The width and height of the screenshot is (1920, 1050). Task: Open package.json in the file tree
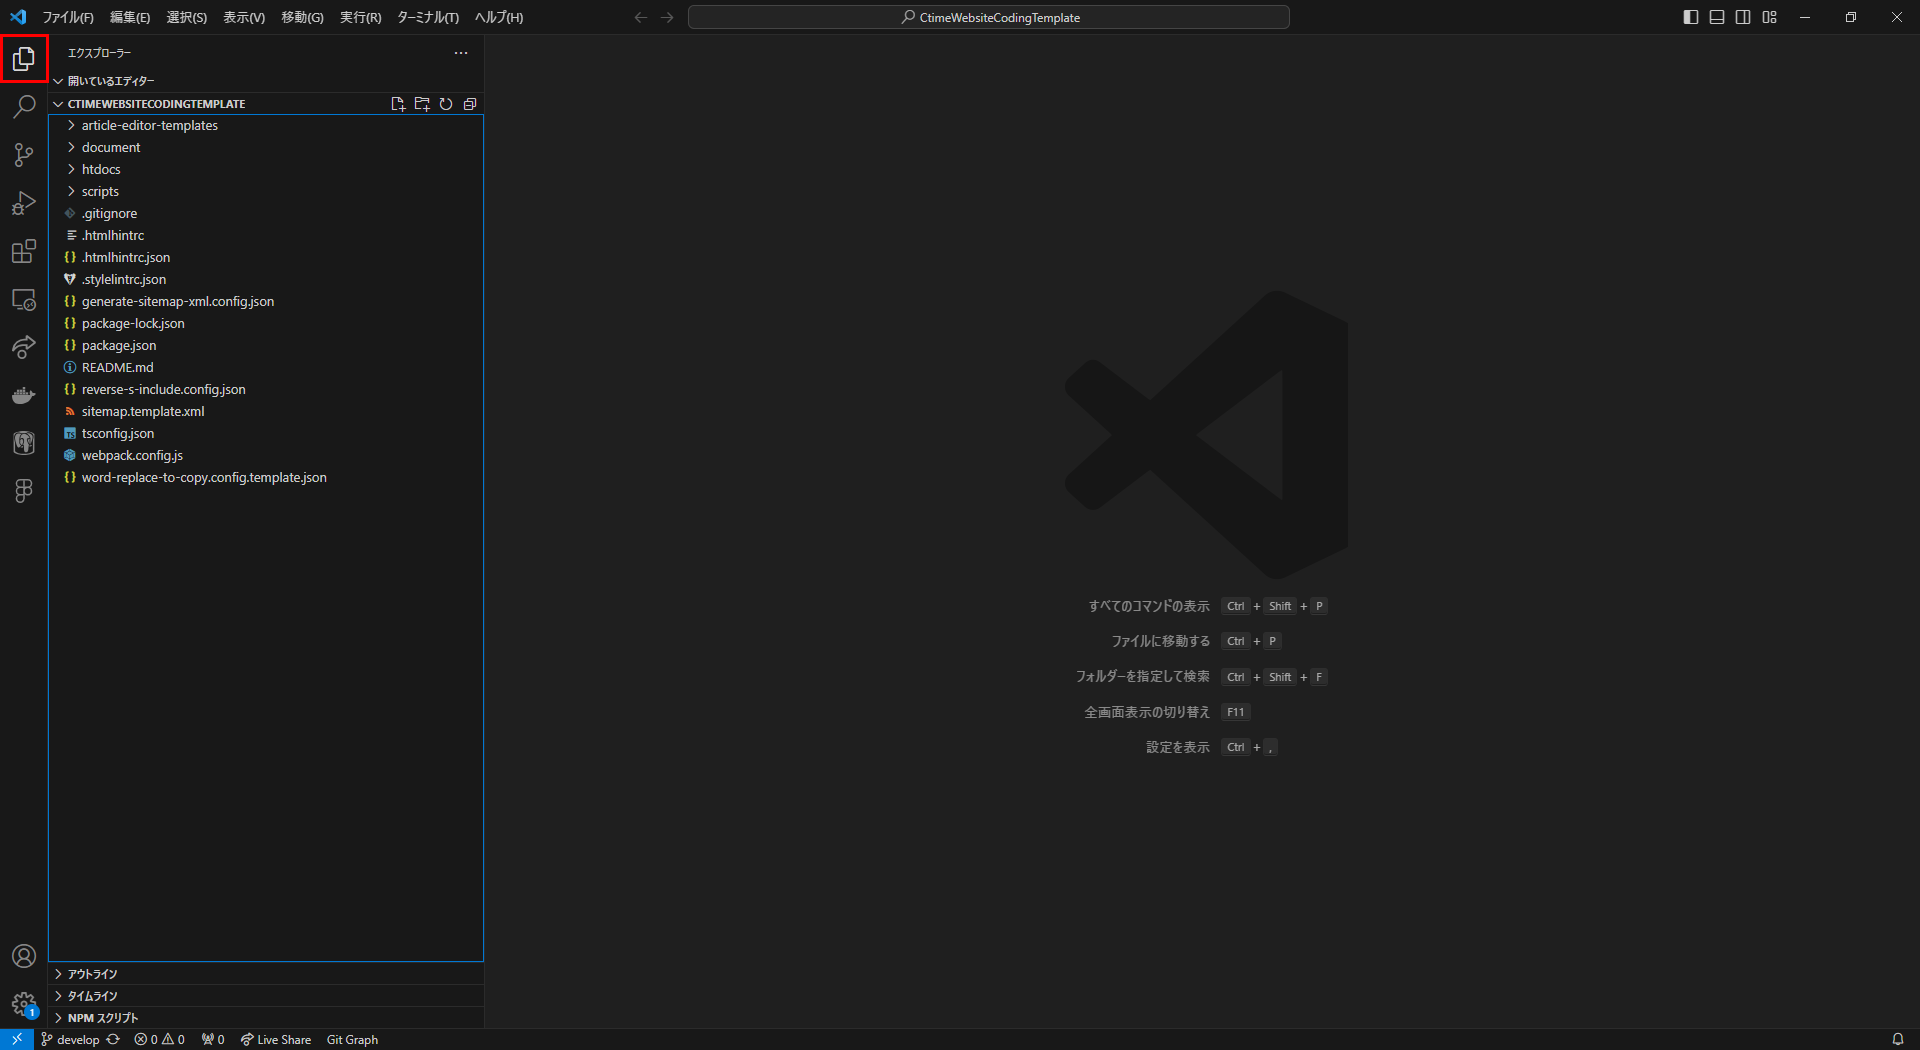119,345
